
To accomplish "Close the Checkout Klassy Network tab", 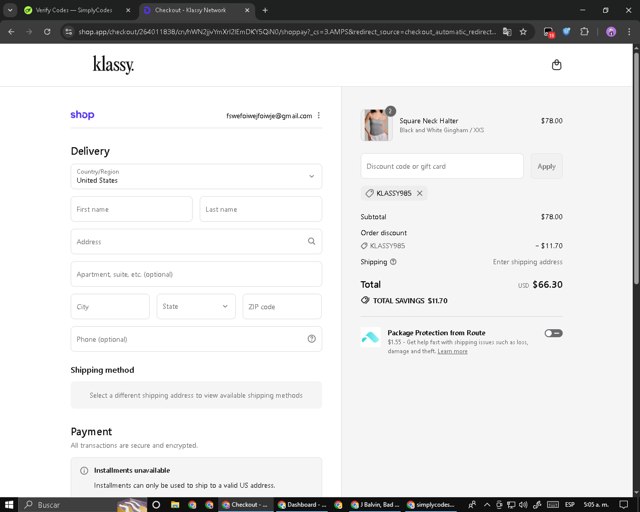I will pyautogui.click(x=247, y=10).
